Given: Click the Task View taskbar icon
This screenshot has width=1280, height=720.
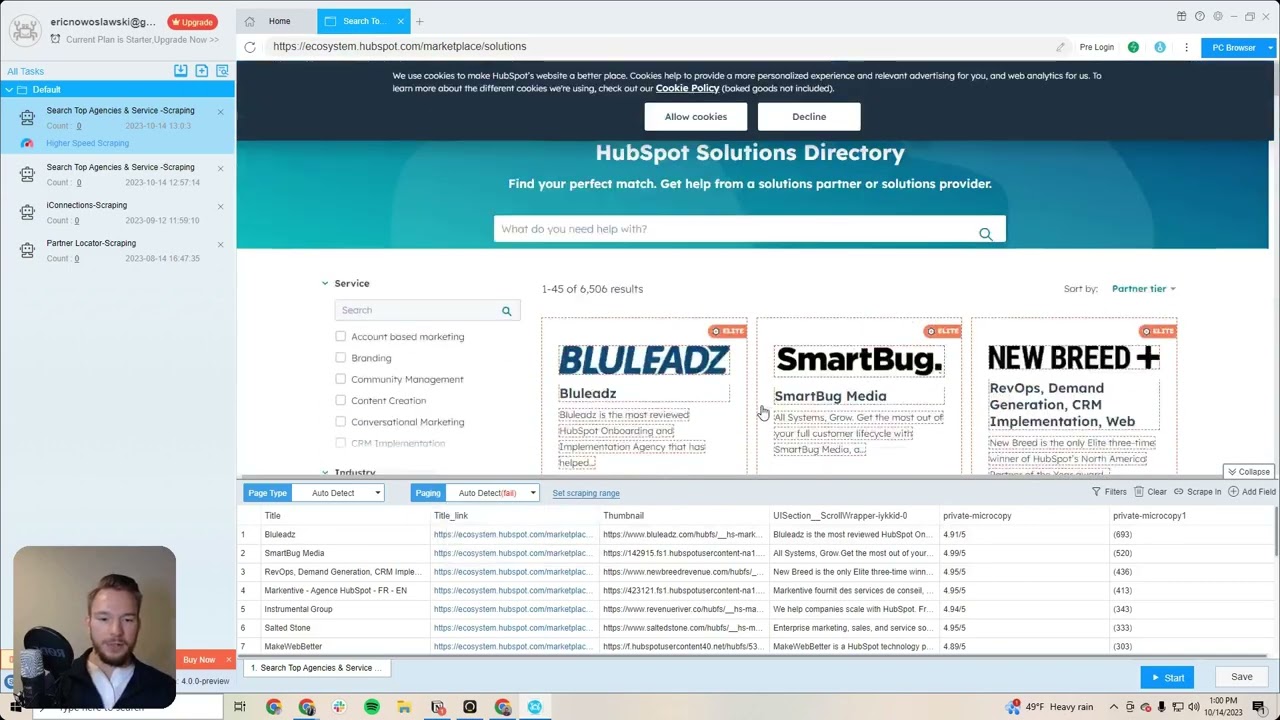Looking at the screenshot, I should point(240,708).
